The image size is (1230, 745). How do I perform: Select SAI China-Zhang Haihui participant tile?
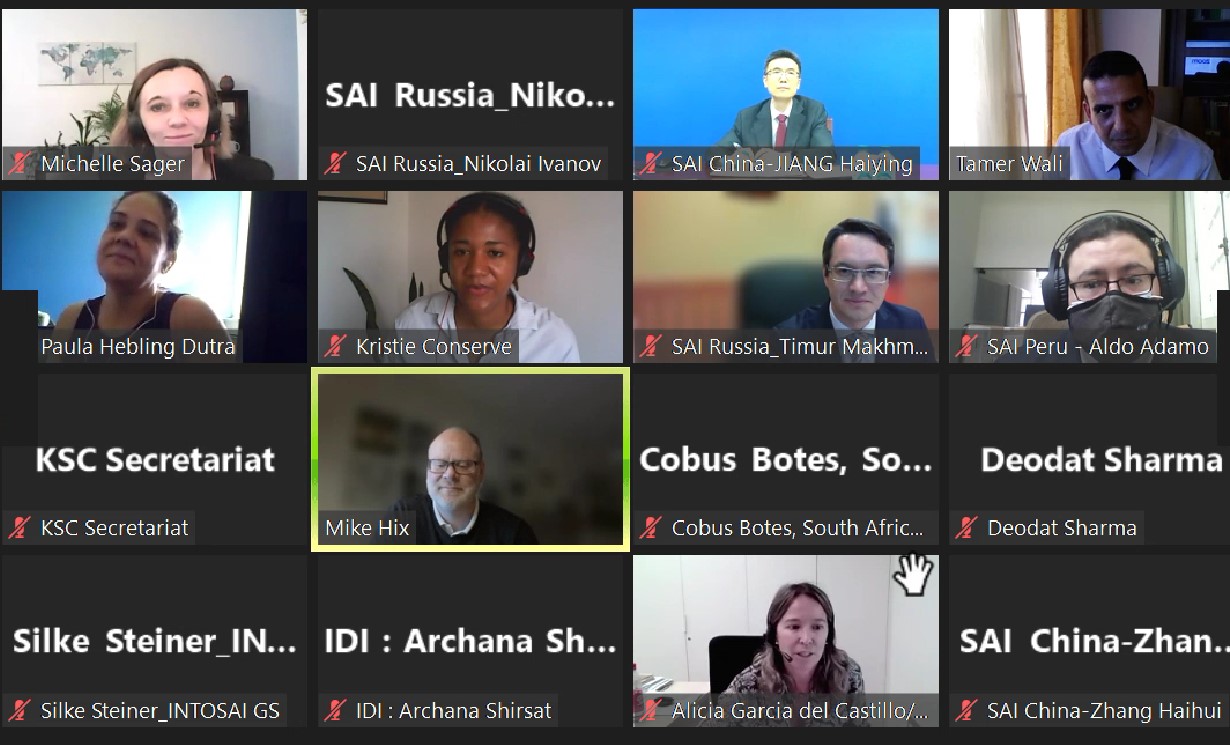[1089, 641]
